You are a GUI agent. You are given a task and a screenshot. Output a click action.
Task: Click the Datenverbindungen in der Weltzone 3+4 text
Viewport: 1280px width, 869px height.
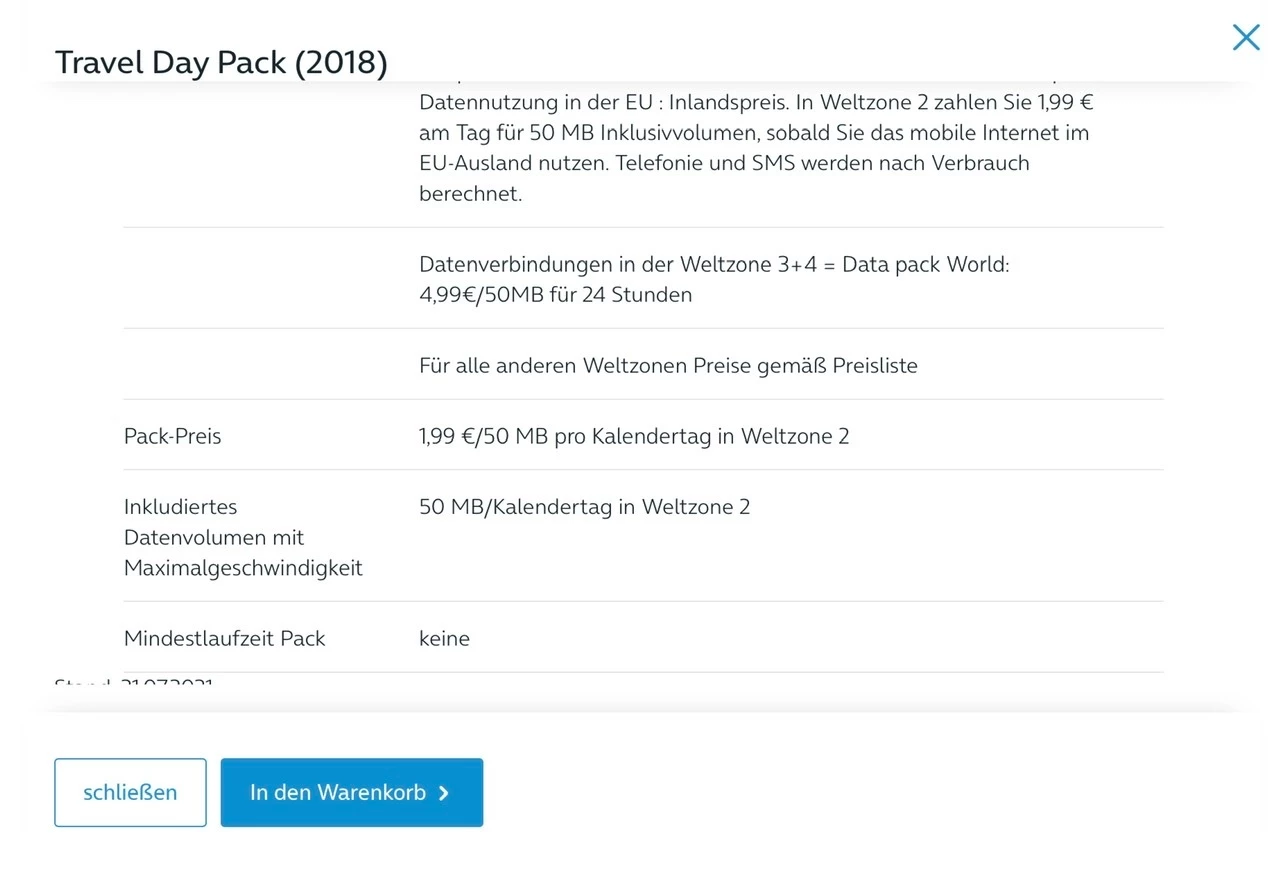point(714,265)
